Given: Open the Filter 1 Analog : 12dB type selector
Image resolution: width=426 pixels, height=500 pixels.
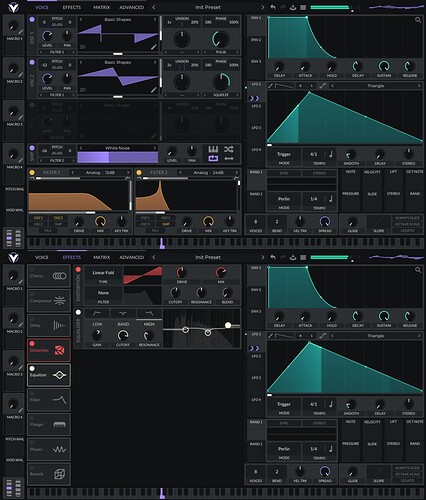Looking at the screenshot, I should click(100, 172).
